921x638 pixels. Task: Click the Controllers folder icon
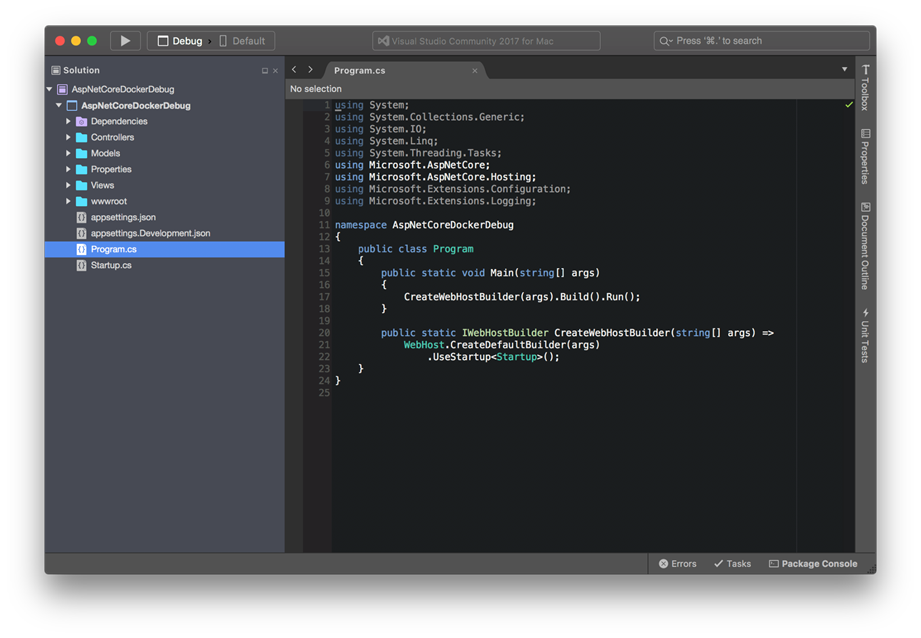[82, 137]
